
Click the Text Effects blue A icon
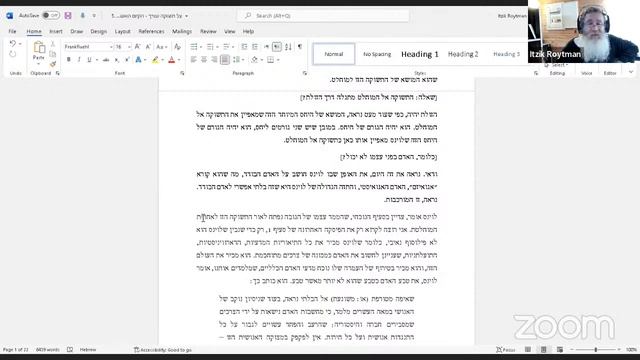138,60
